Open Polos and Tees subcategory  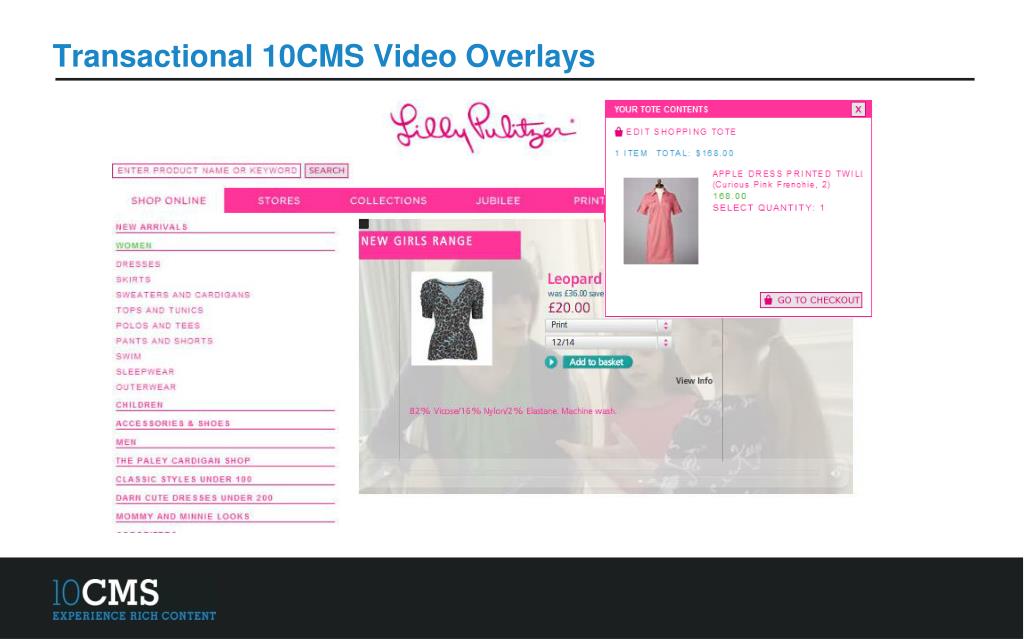158,325
